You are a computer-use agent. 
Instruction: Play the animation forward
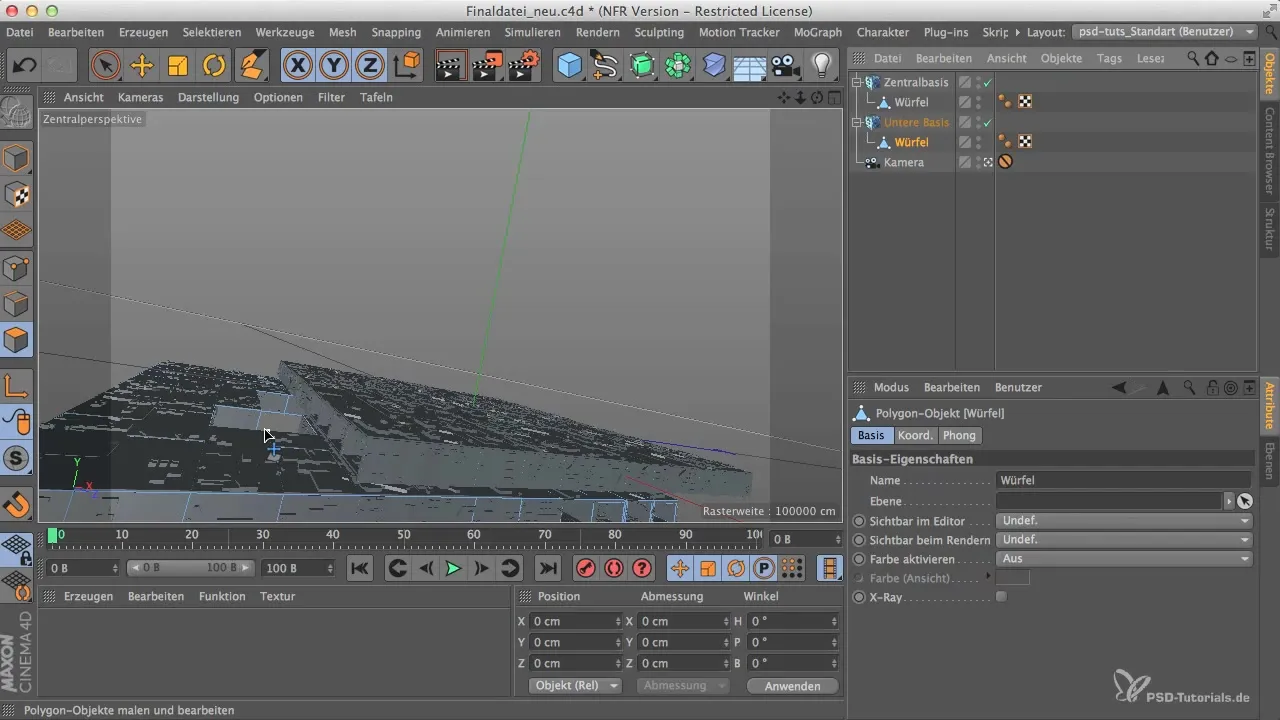453,568
